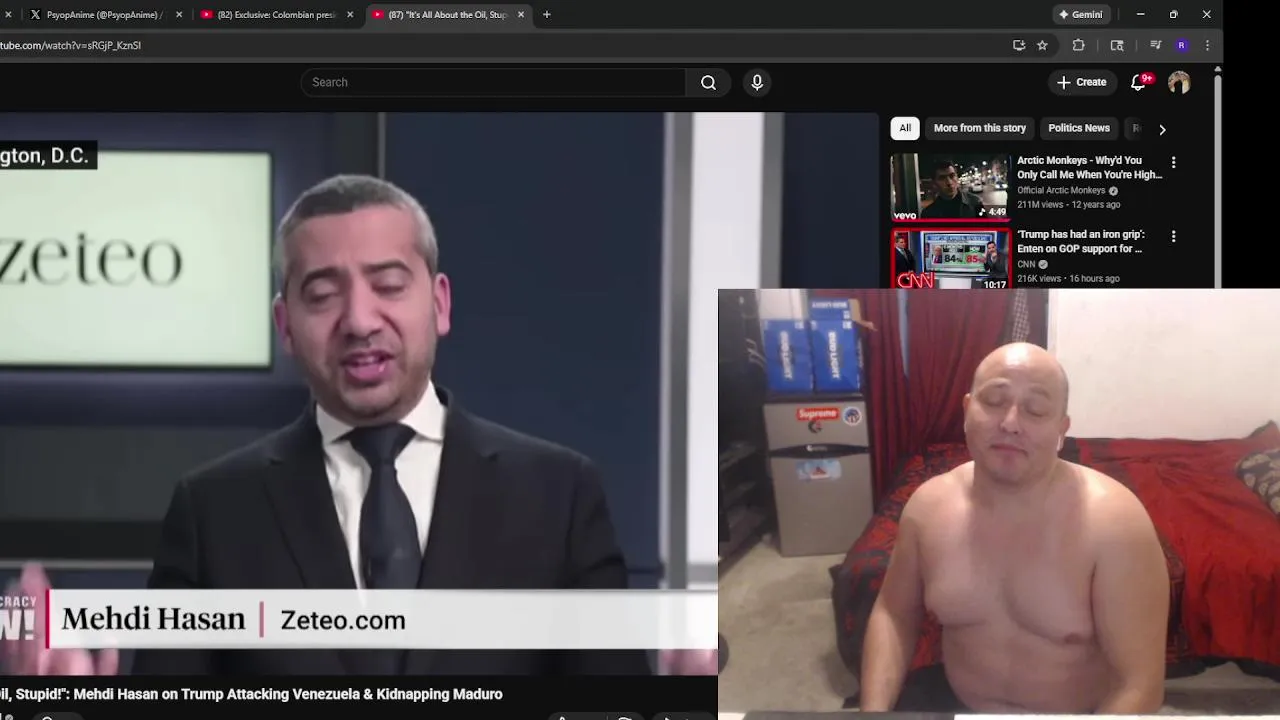Select More from this story chip
The width and height of the screenshot is (1280, 720).
pos(980,128)
